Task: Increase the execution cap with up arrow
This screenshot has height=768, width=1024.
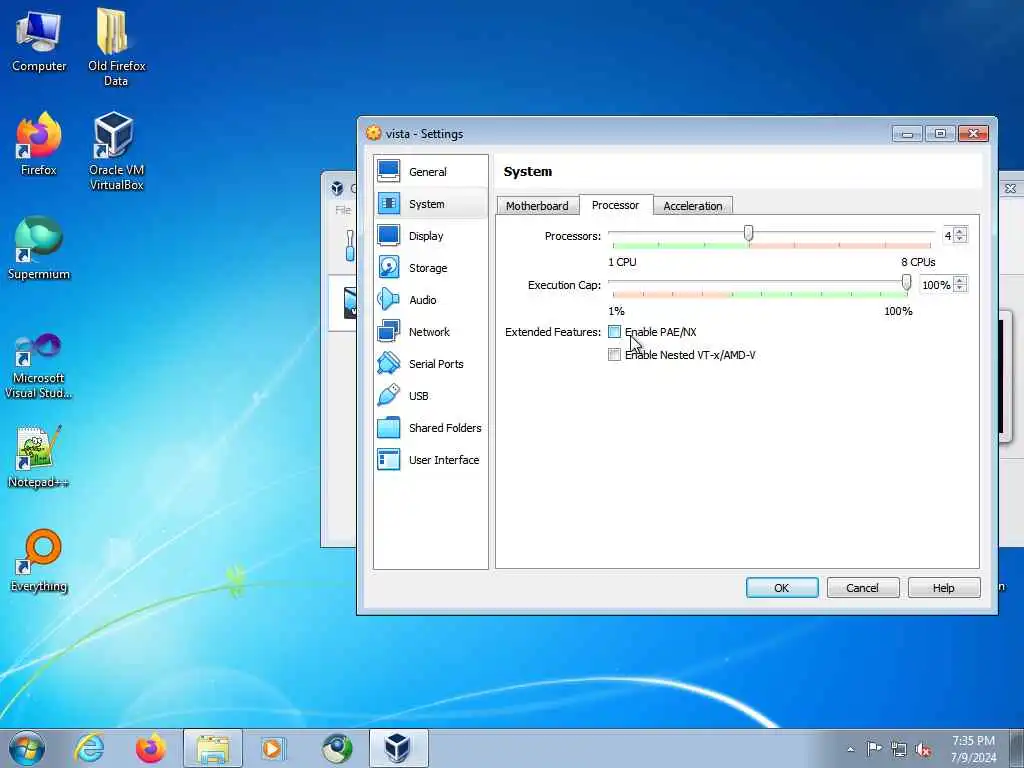Action: tap(959, 280)
